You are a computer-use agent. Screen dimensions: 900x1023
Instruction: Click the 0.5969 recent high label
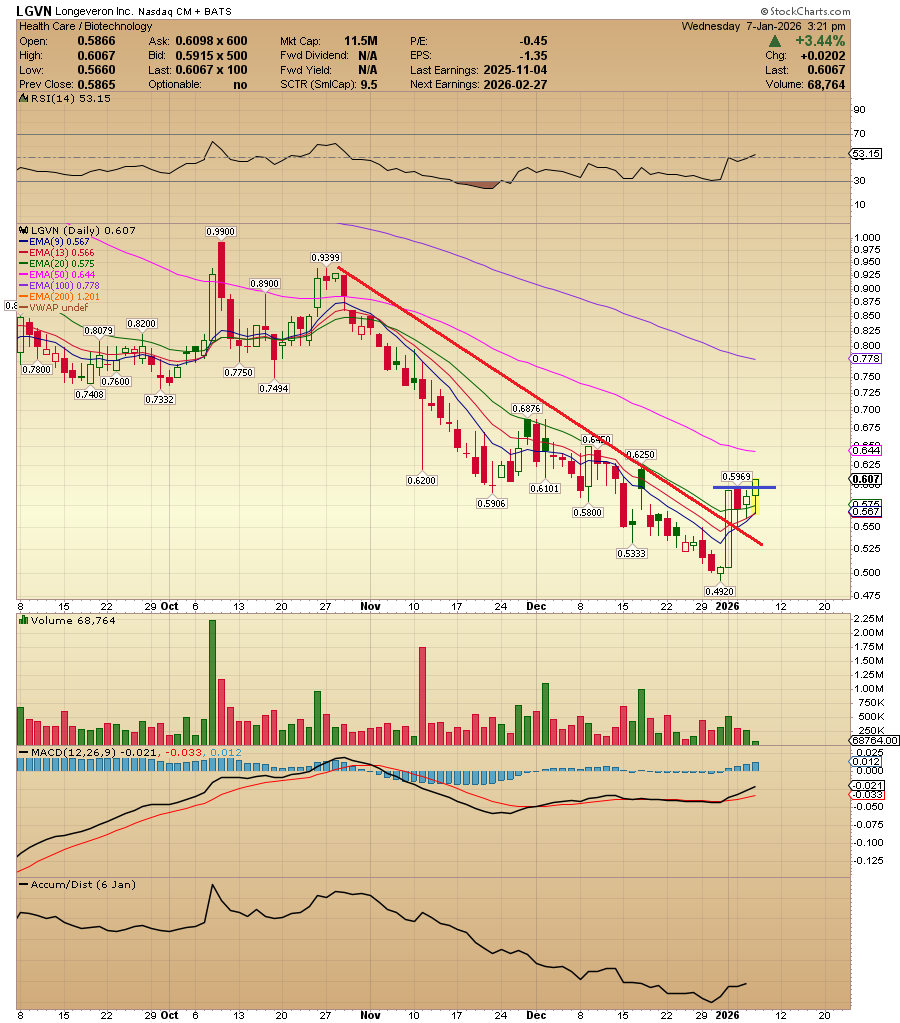pos(736,477)
